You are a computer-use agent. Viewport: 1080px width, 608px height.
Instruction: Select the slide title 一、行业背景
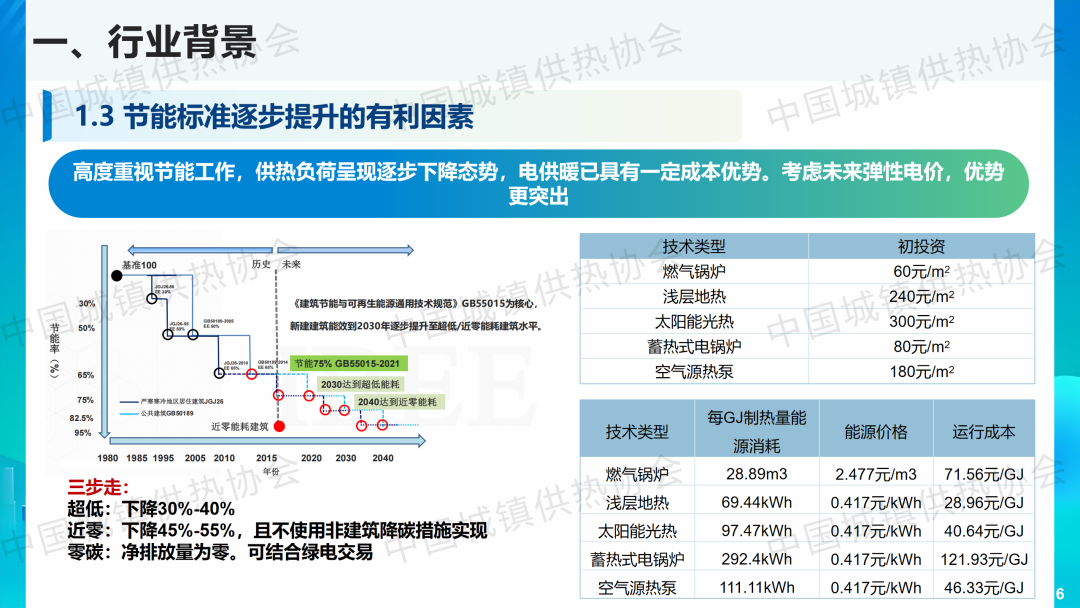tap(143, 42)
